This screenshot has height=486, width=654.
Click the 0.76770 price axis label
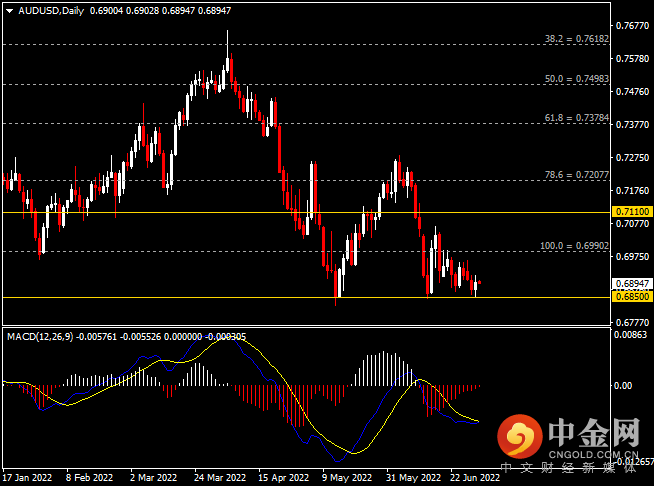(632, 26)
